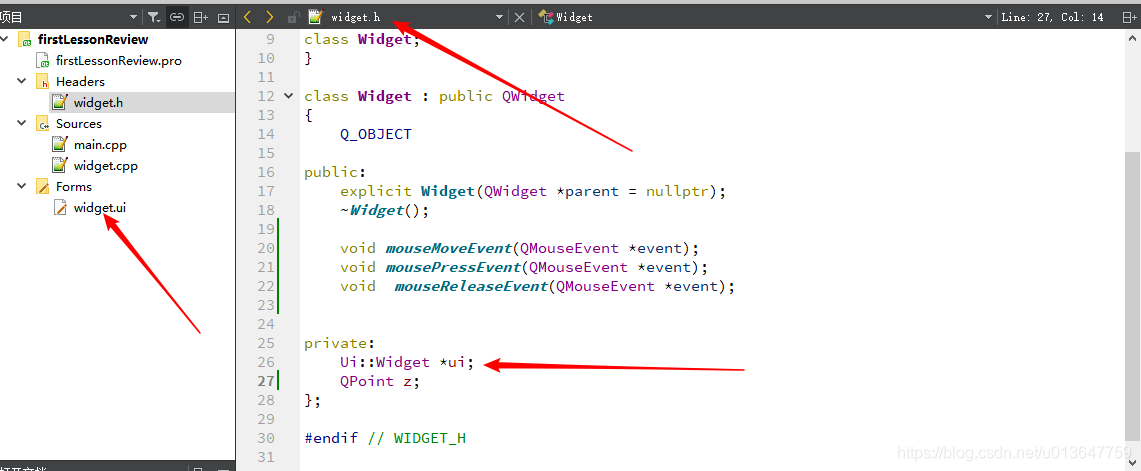
Task: Click 'QPoint z;' on line 27
Action: click(380, 381)
